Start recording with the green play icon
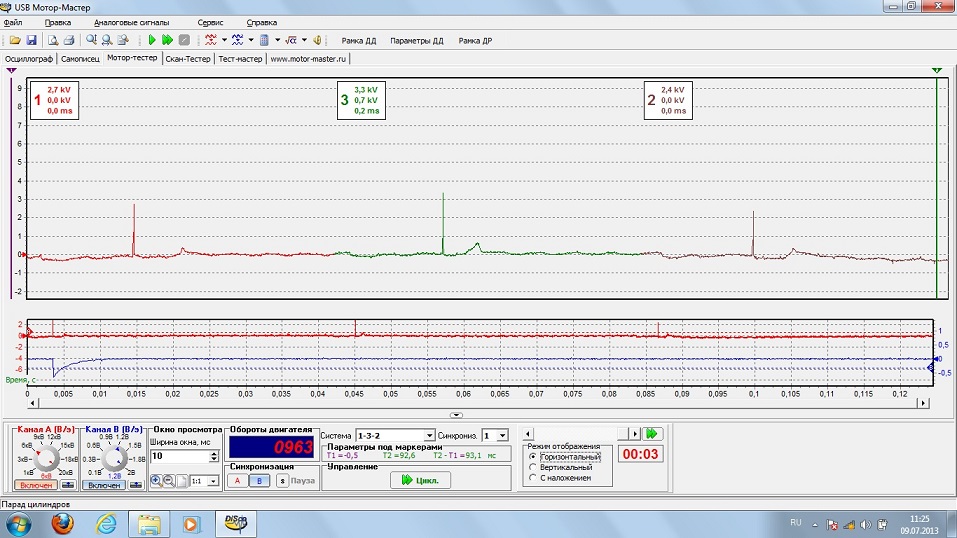This screenshot has height=538, width=957. coord(152,40)
